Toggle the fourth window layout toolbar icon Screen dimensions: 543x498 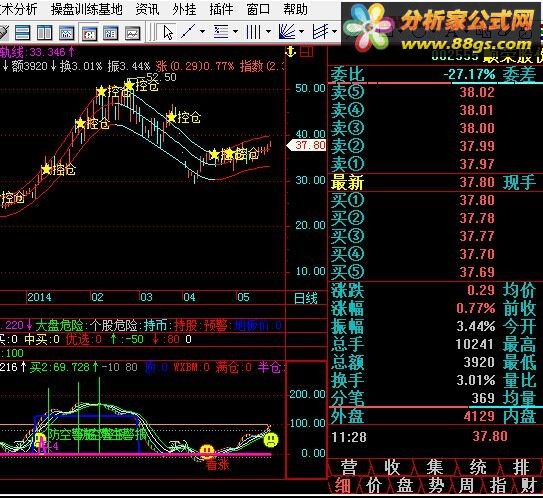click(x=89, y=34)
